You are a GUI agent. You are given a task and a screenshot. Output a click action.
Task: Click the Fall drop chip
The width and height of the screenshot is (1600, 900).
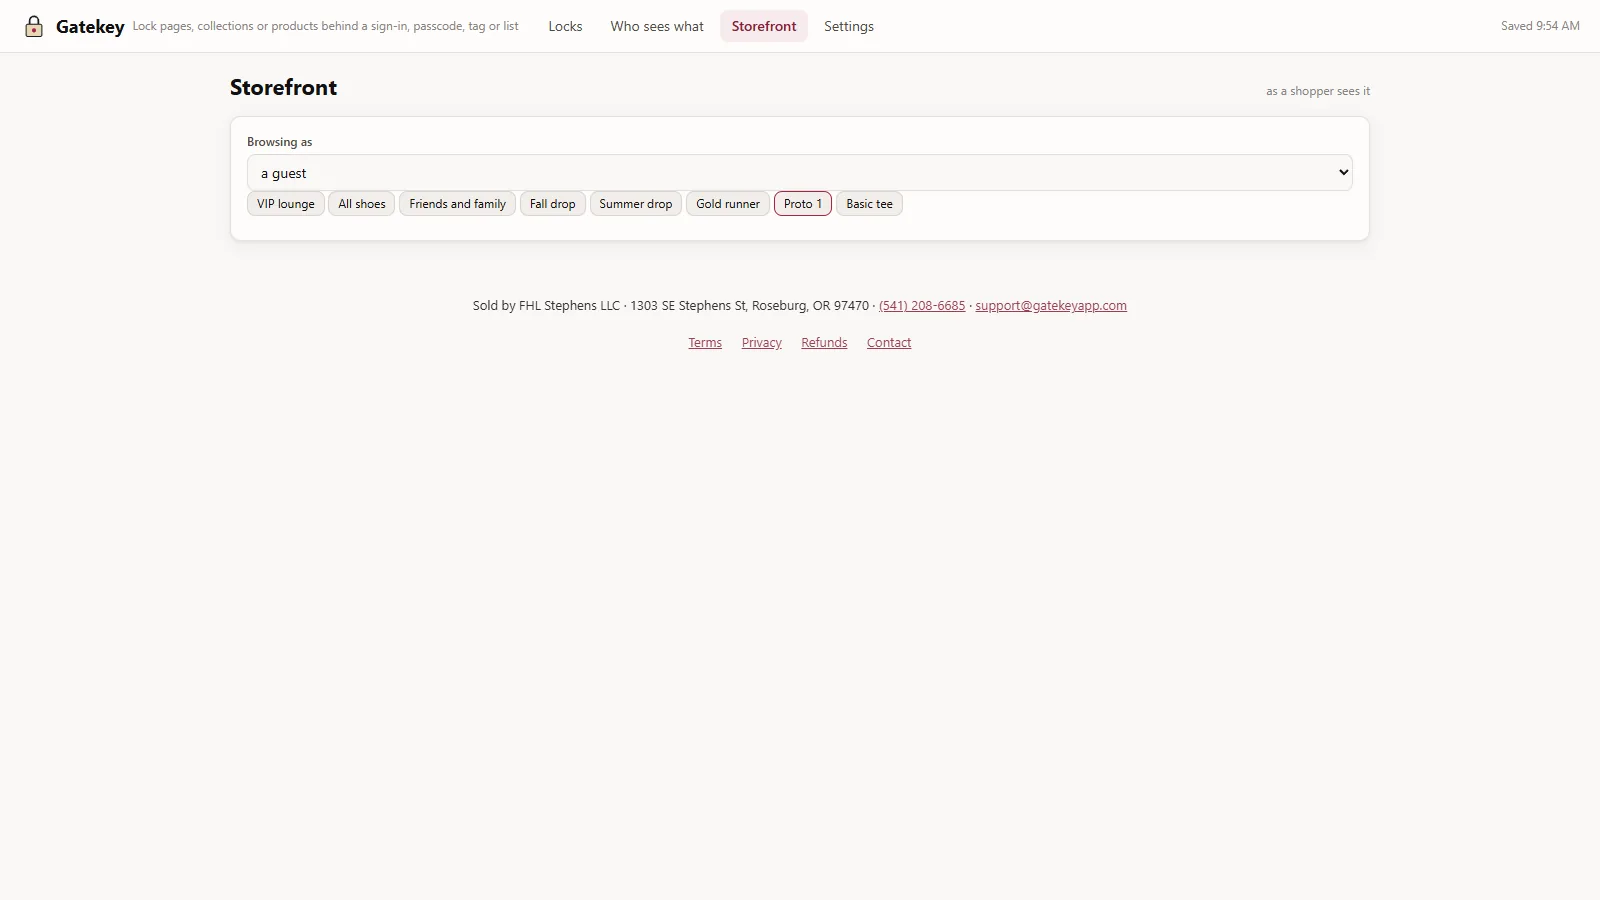coord(553,204)
